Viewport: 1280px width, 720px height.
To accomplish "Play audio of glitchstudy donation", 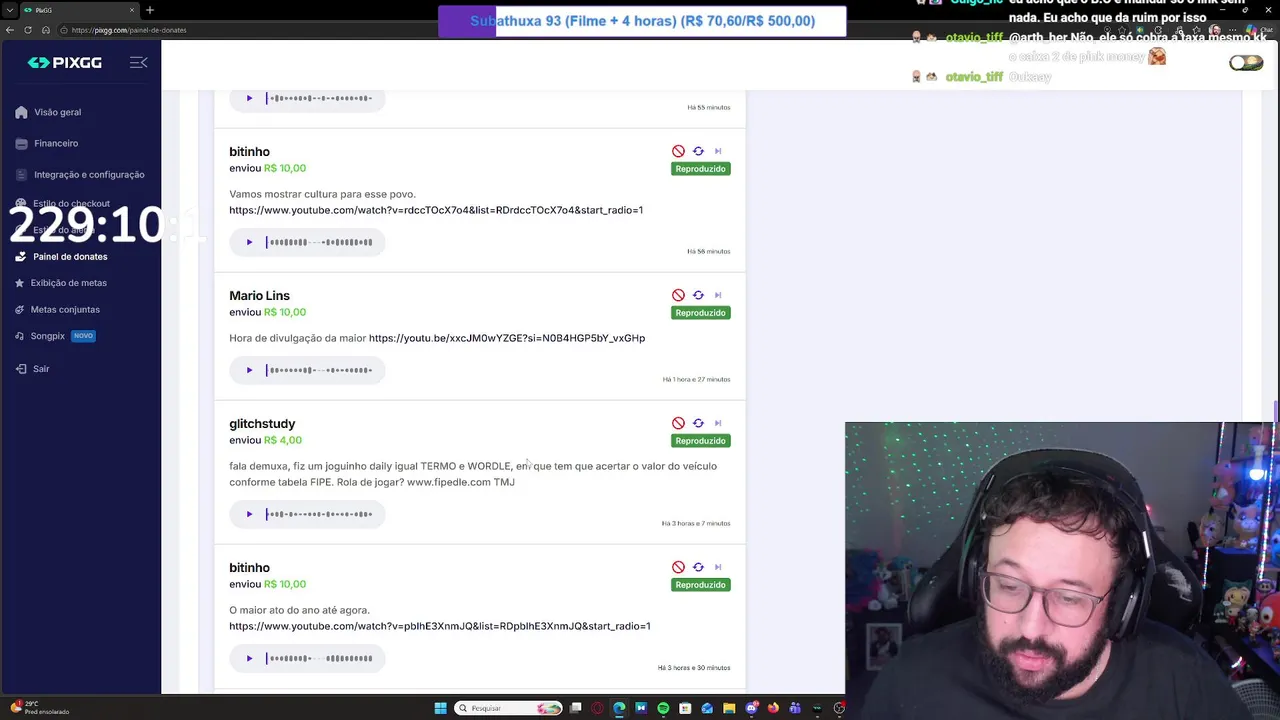I will point(249,514).
